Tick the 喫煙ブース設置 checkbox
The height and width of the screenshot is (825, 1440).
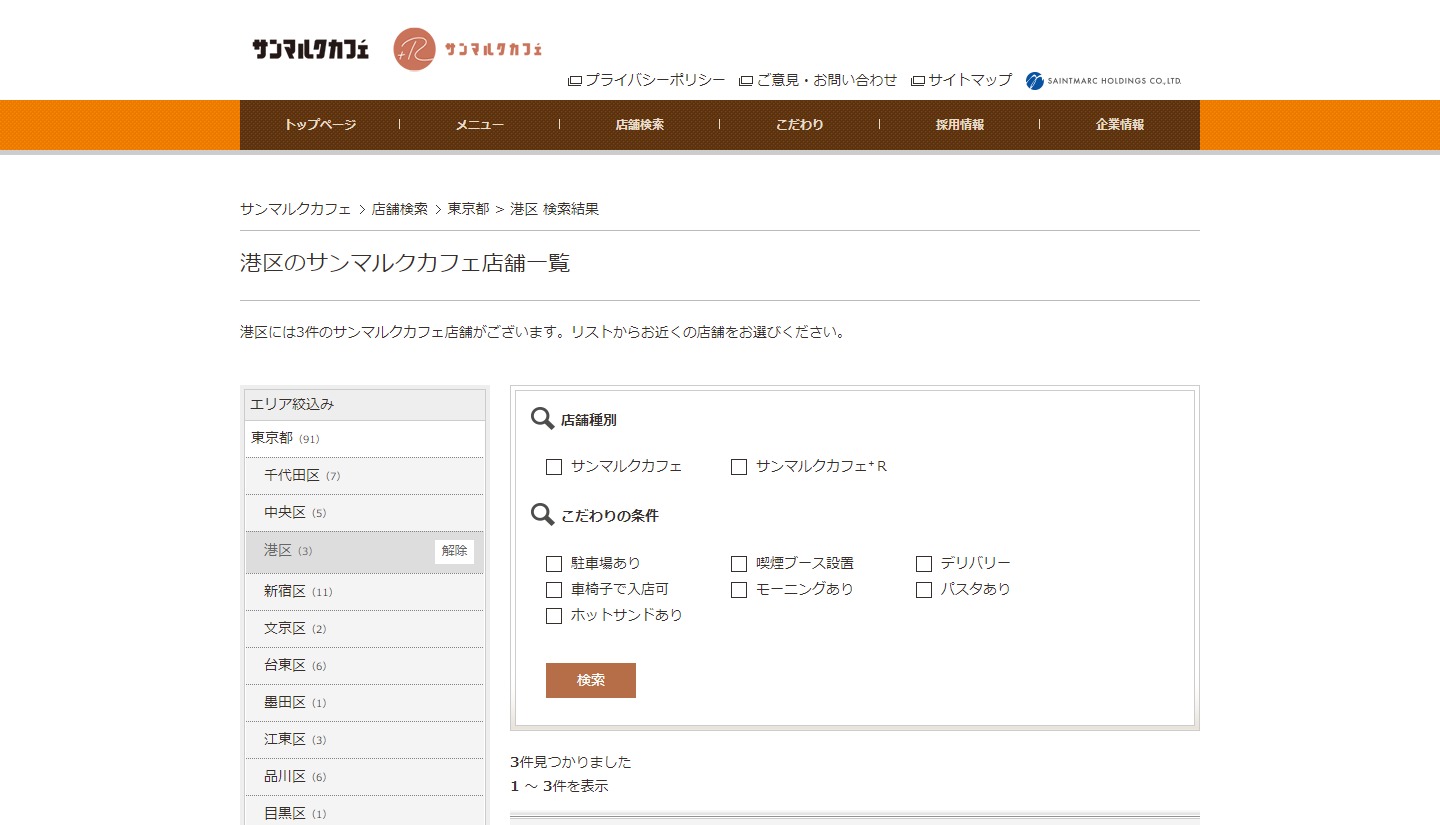coord(739,564)
